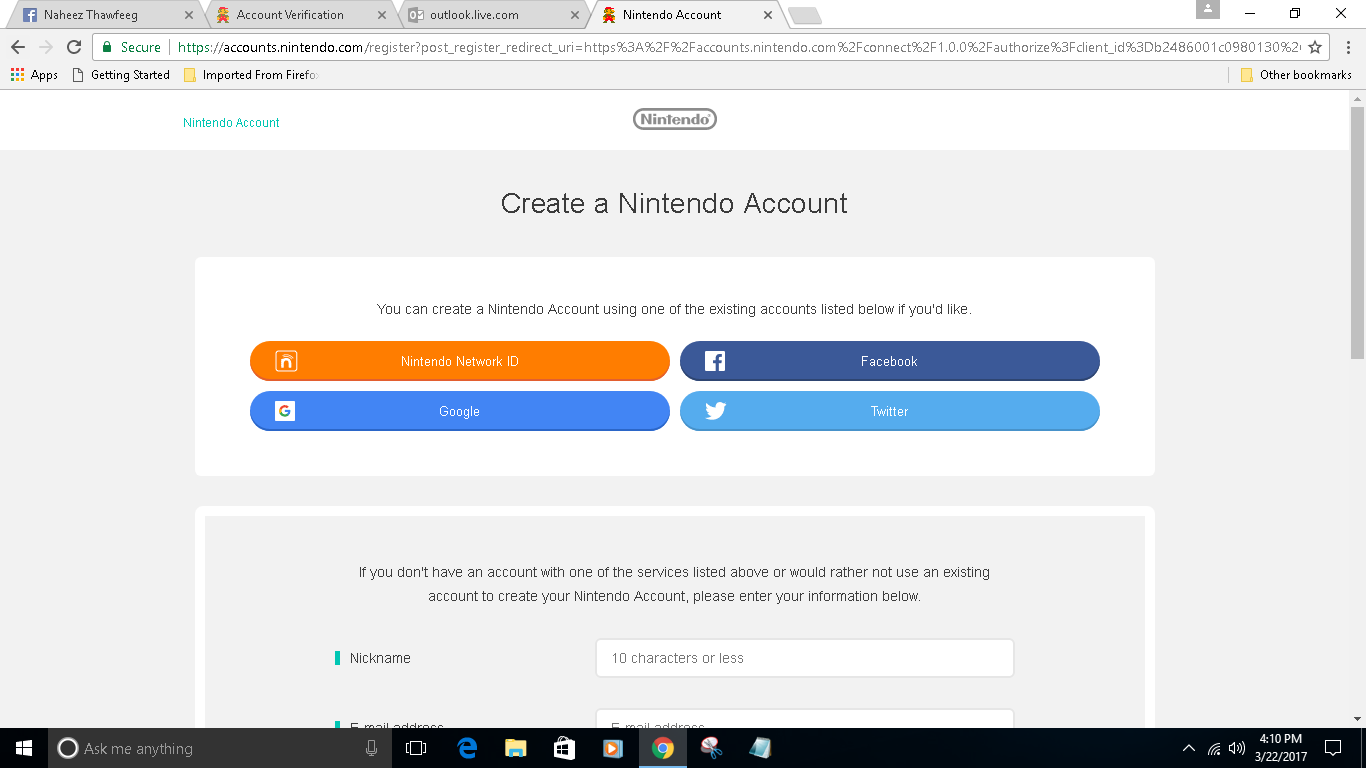Click the Nickname field label
The width and height of the screenshot is (1366, 768).
tap(380, 658)
